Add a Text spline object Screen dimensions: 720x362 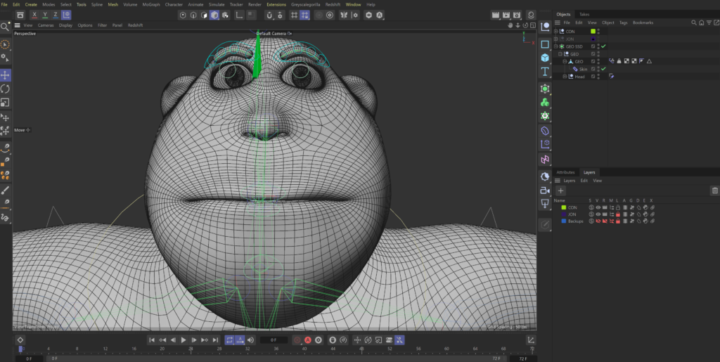[545, 71]
